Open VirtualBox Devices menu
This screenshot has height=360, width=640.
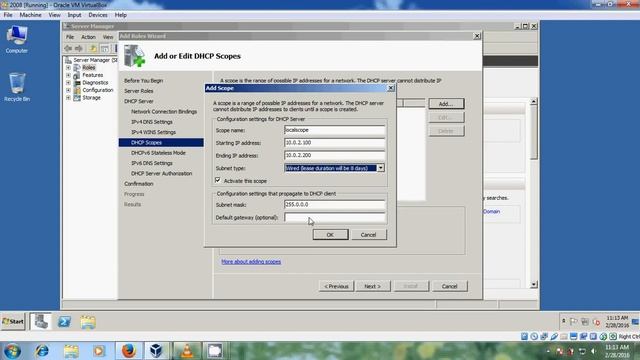[98, 15]
